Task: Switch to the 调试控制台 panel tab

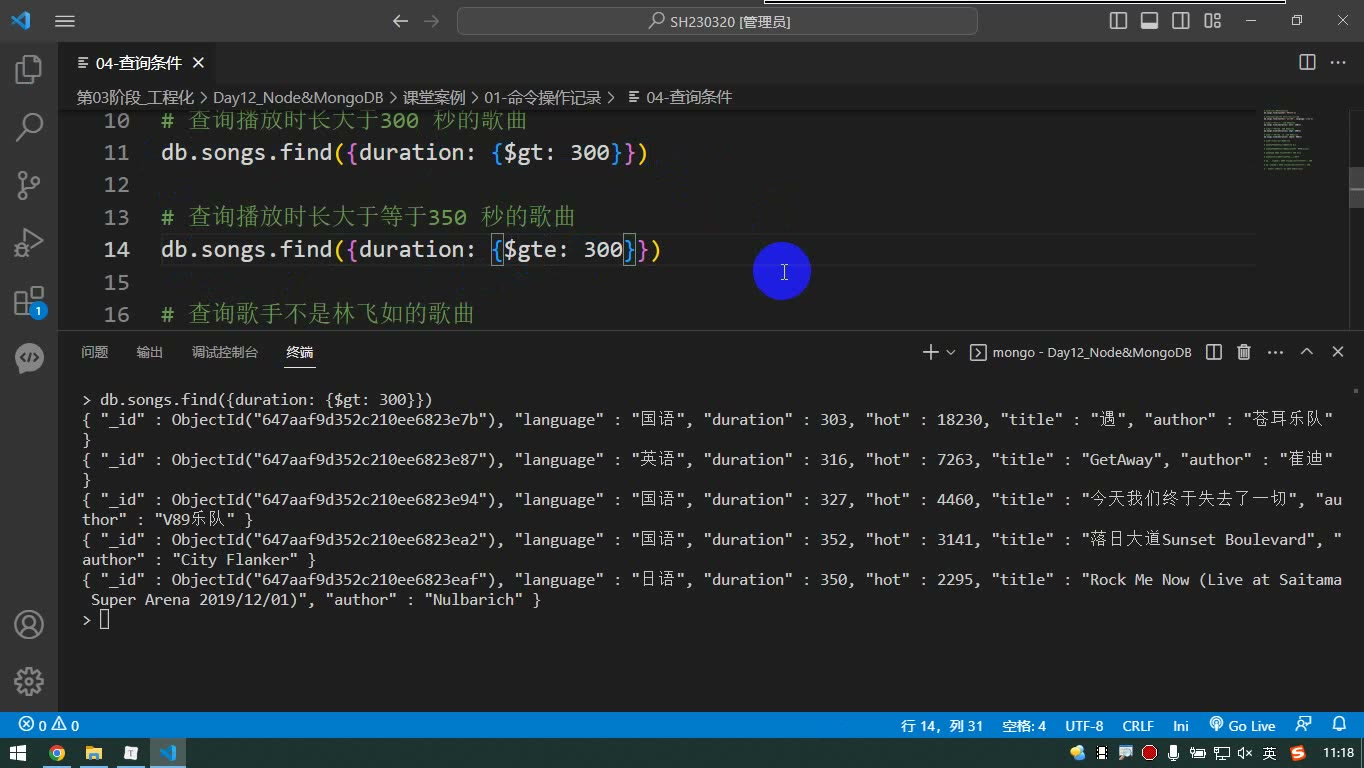Action: (225, 352)
